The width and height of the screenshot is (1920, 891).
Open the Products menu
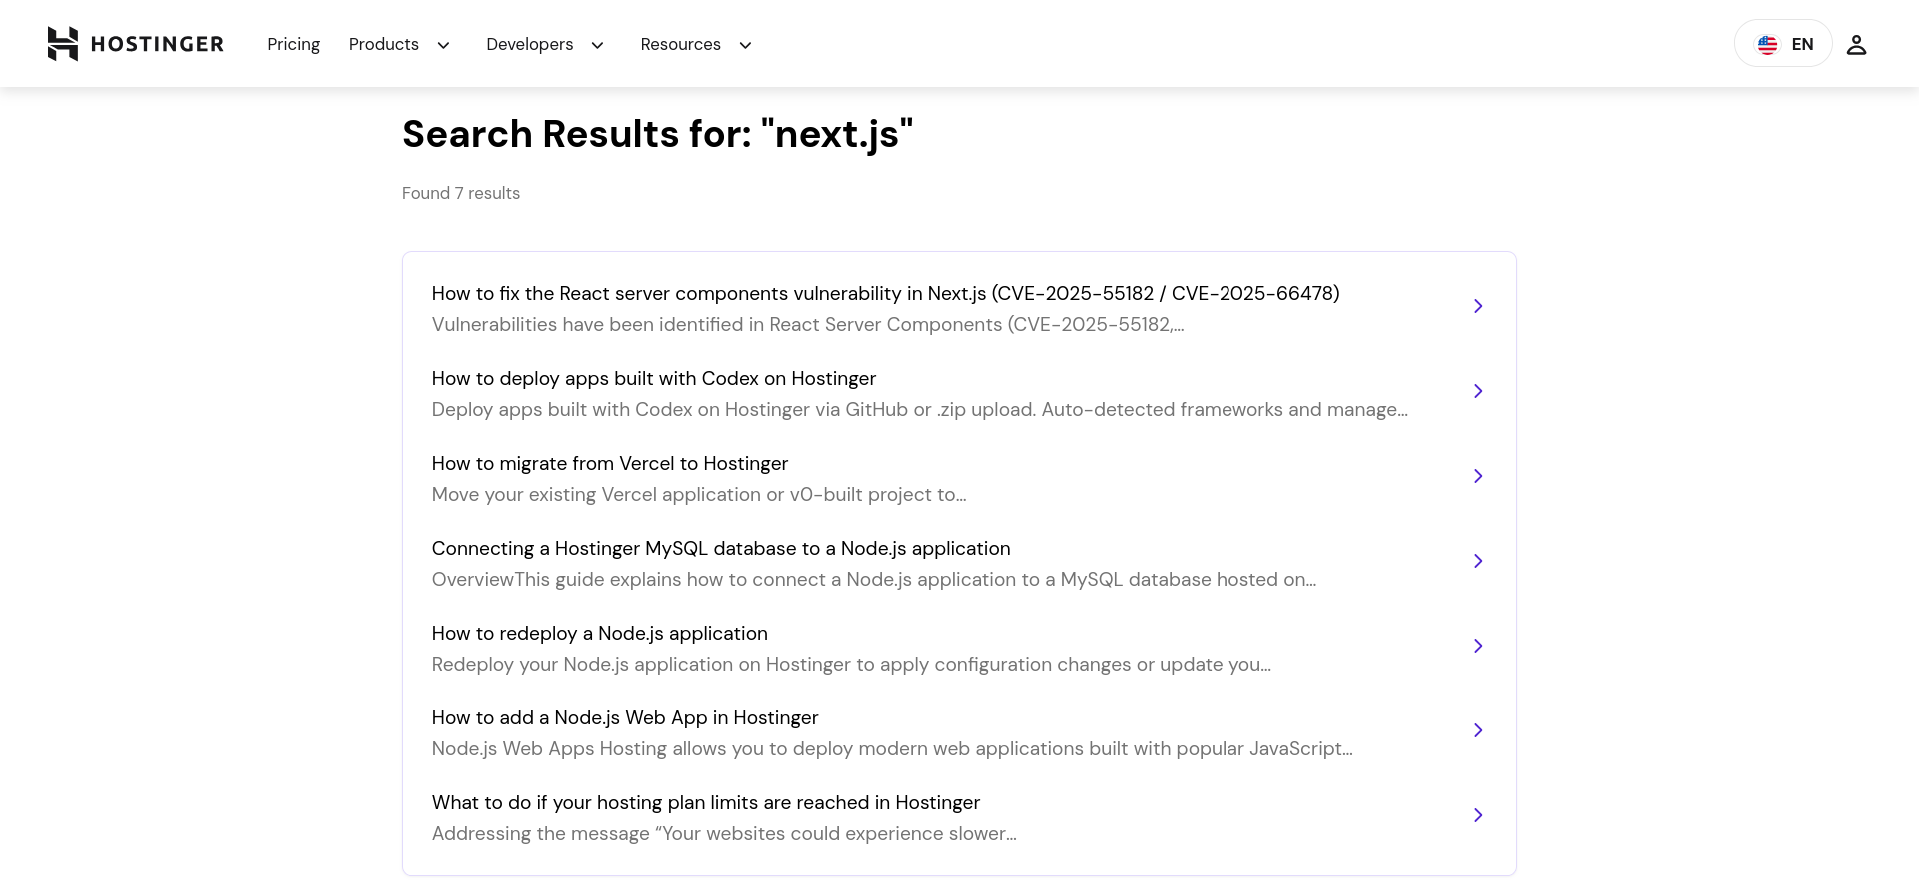384,45
